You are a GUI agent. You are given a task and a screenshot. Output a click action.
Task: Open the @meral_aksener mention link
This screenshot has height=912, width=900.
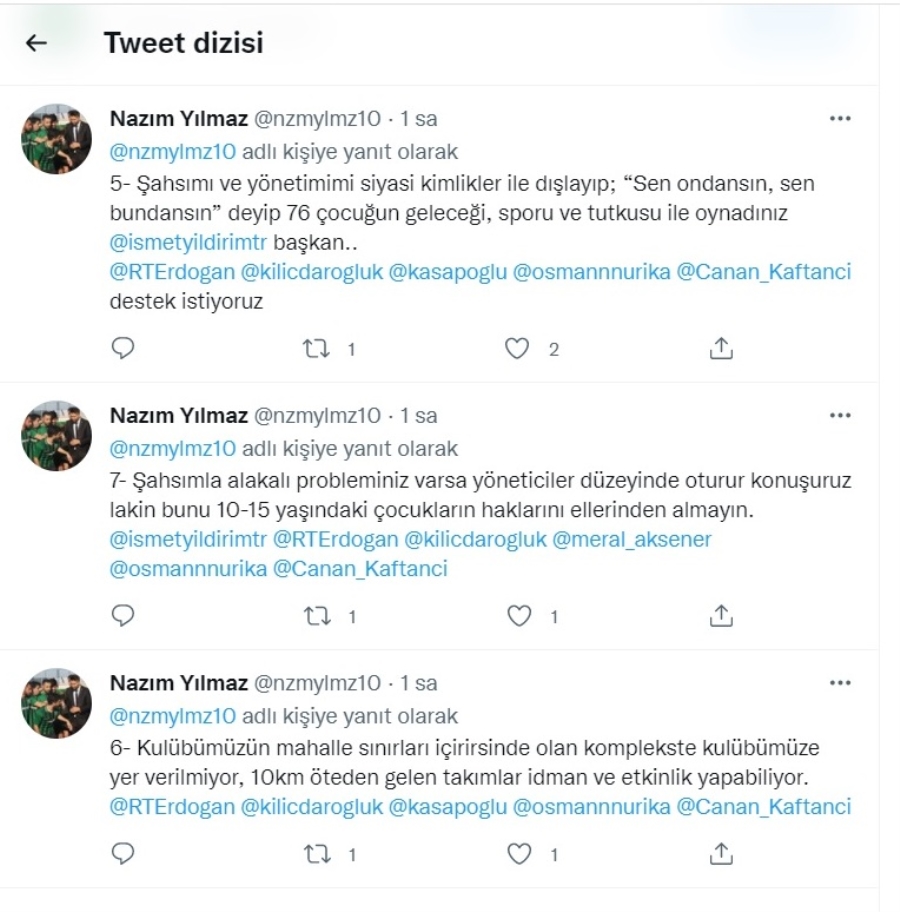(631, 540)
